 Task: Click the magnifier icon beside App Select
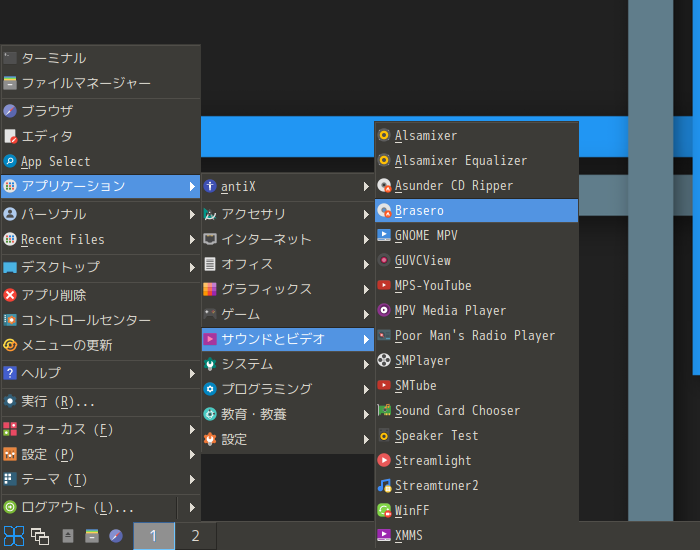pos(10,161)
